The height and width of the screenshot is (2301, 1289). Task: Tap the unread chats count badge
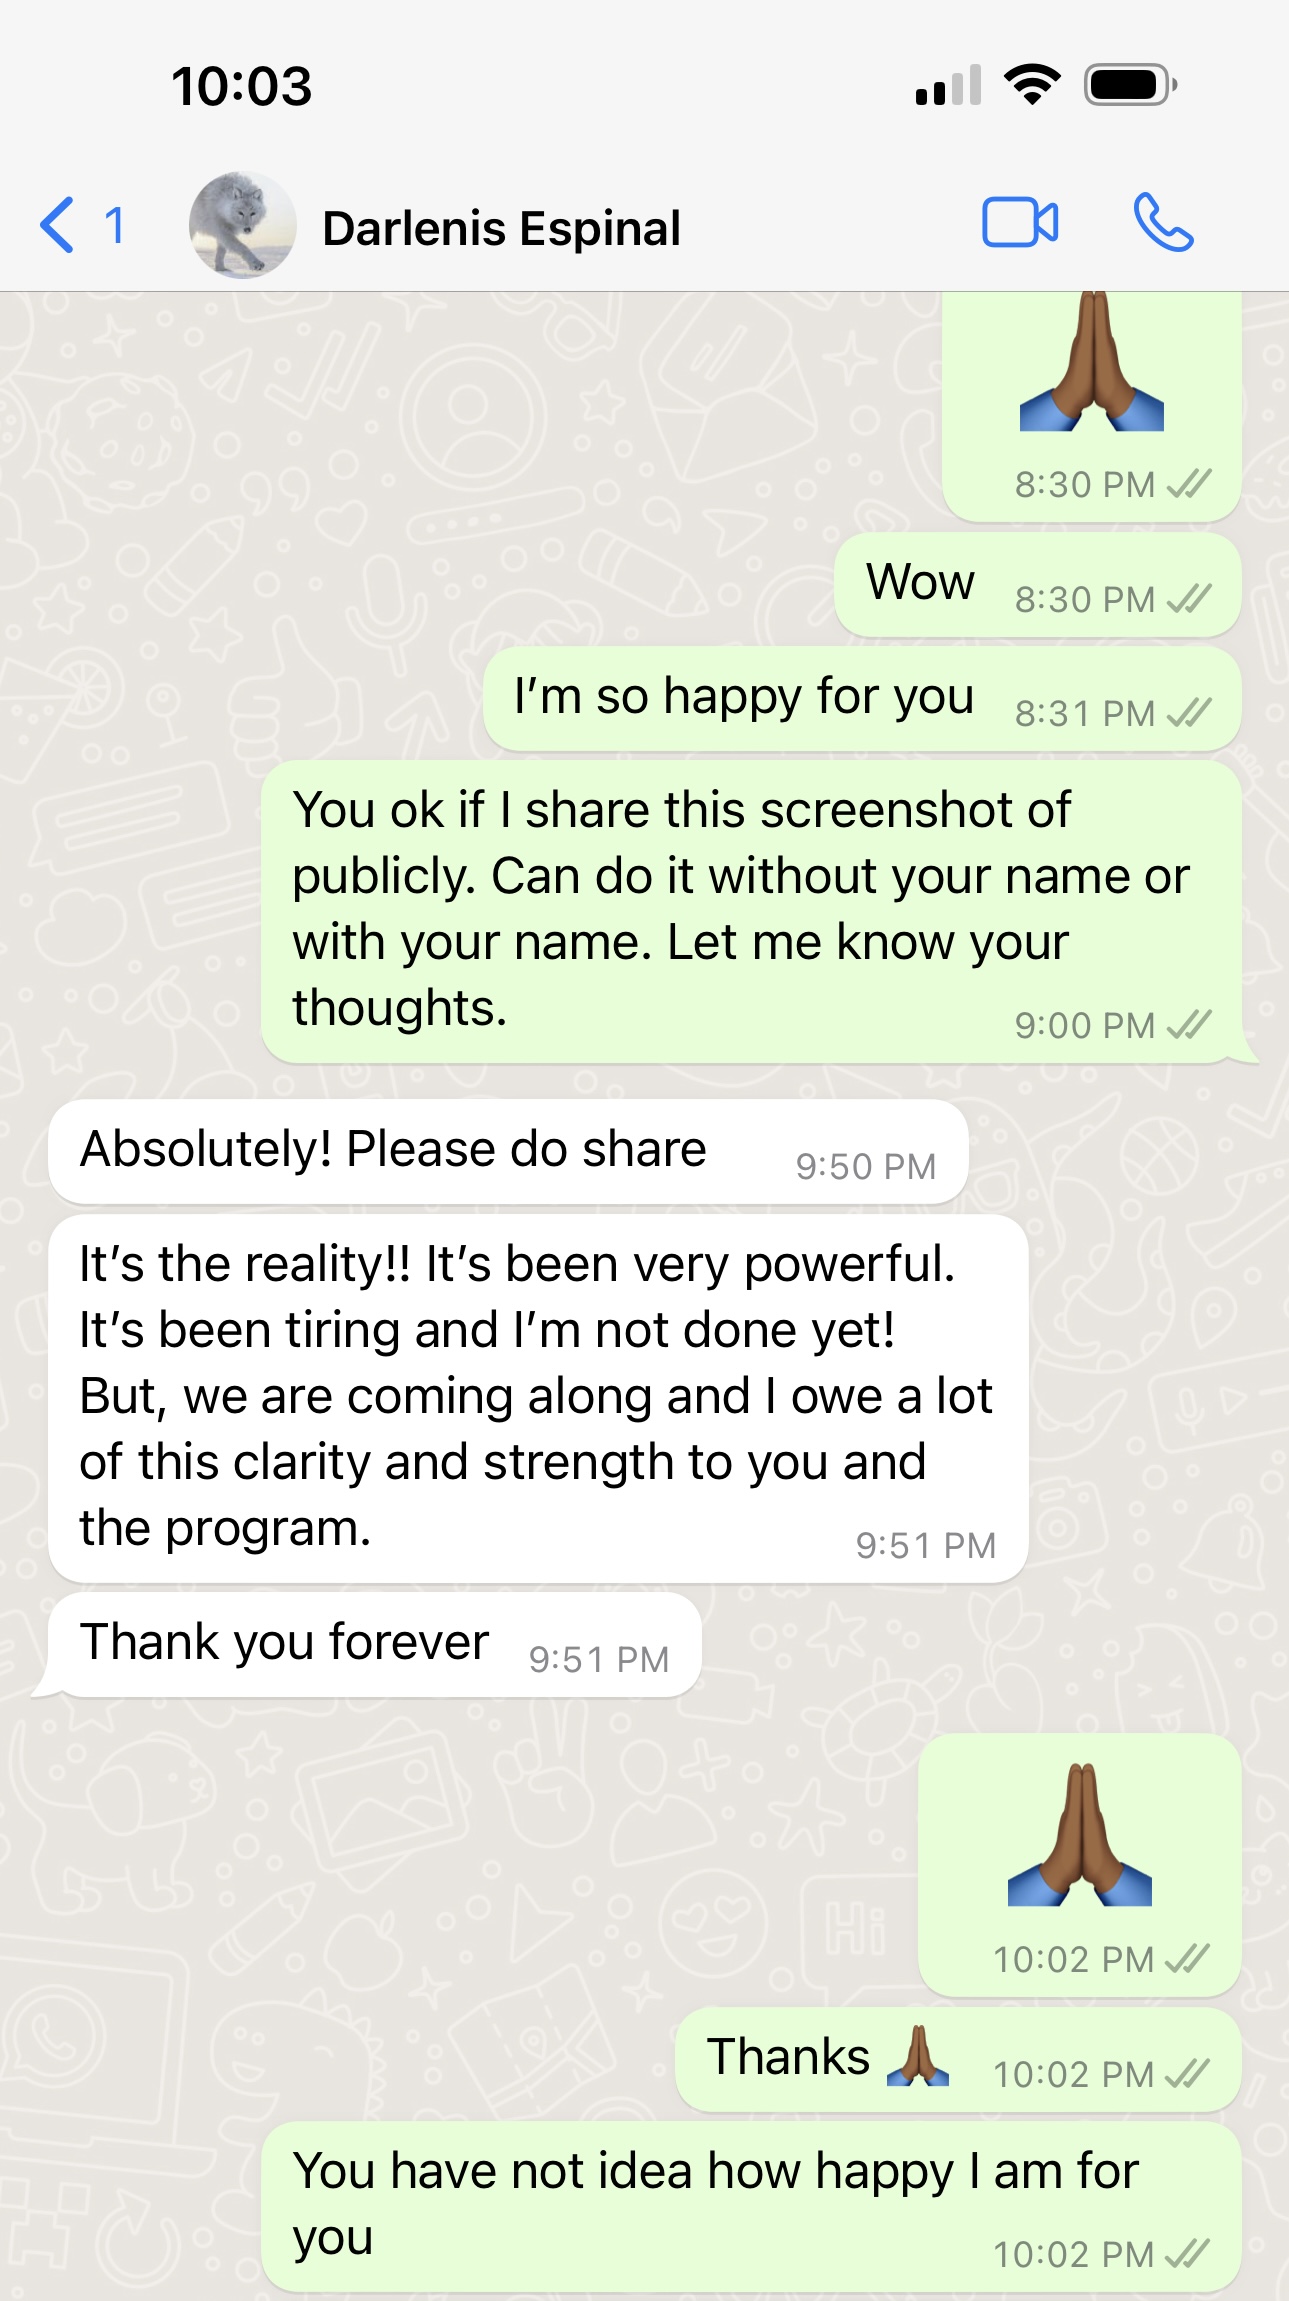(115, 225)
